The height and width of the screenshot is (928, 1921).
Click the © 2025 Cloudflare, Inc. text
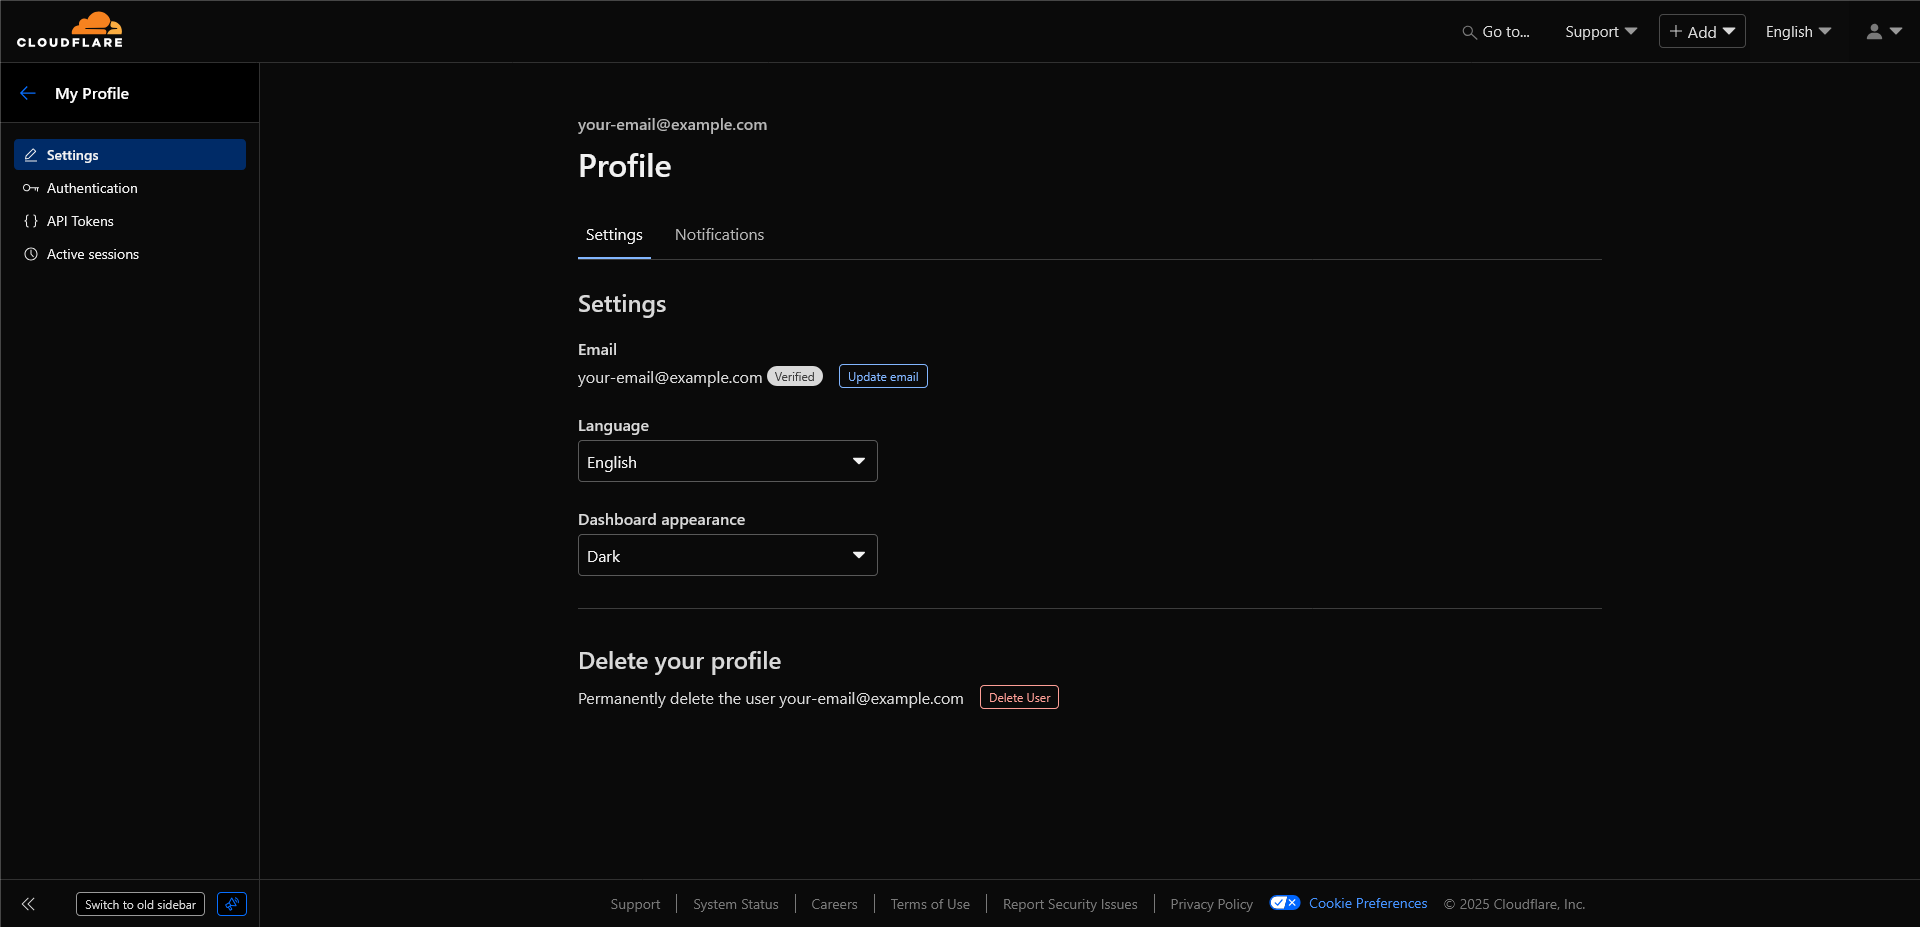coord(1514,904)
